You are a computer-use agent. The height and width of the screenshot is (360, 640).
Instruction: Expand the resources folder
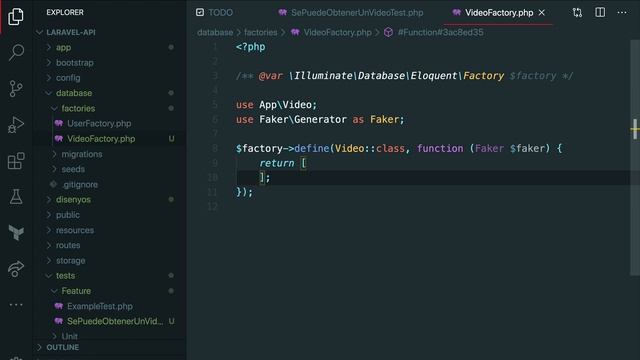75,230
